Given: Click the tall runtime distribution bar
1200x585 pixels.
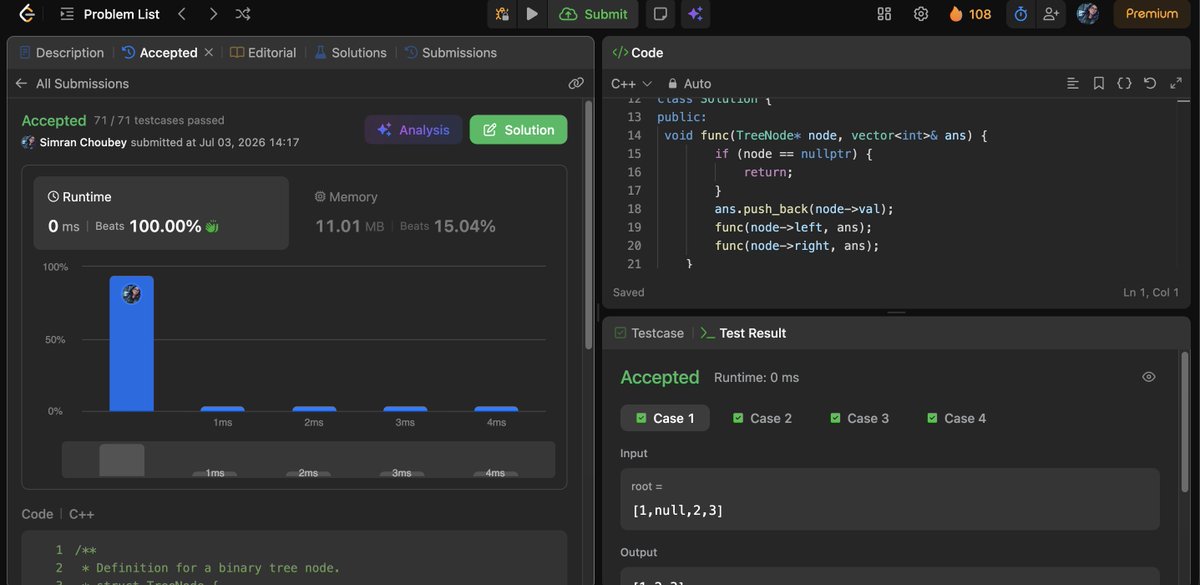Looking at the screenshot, I should [131, 343].
